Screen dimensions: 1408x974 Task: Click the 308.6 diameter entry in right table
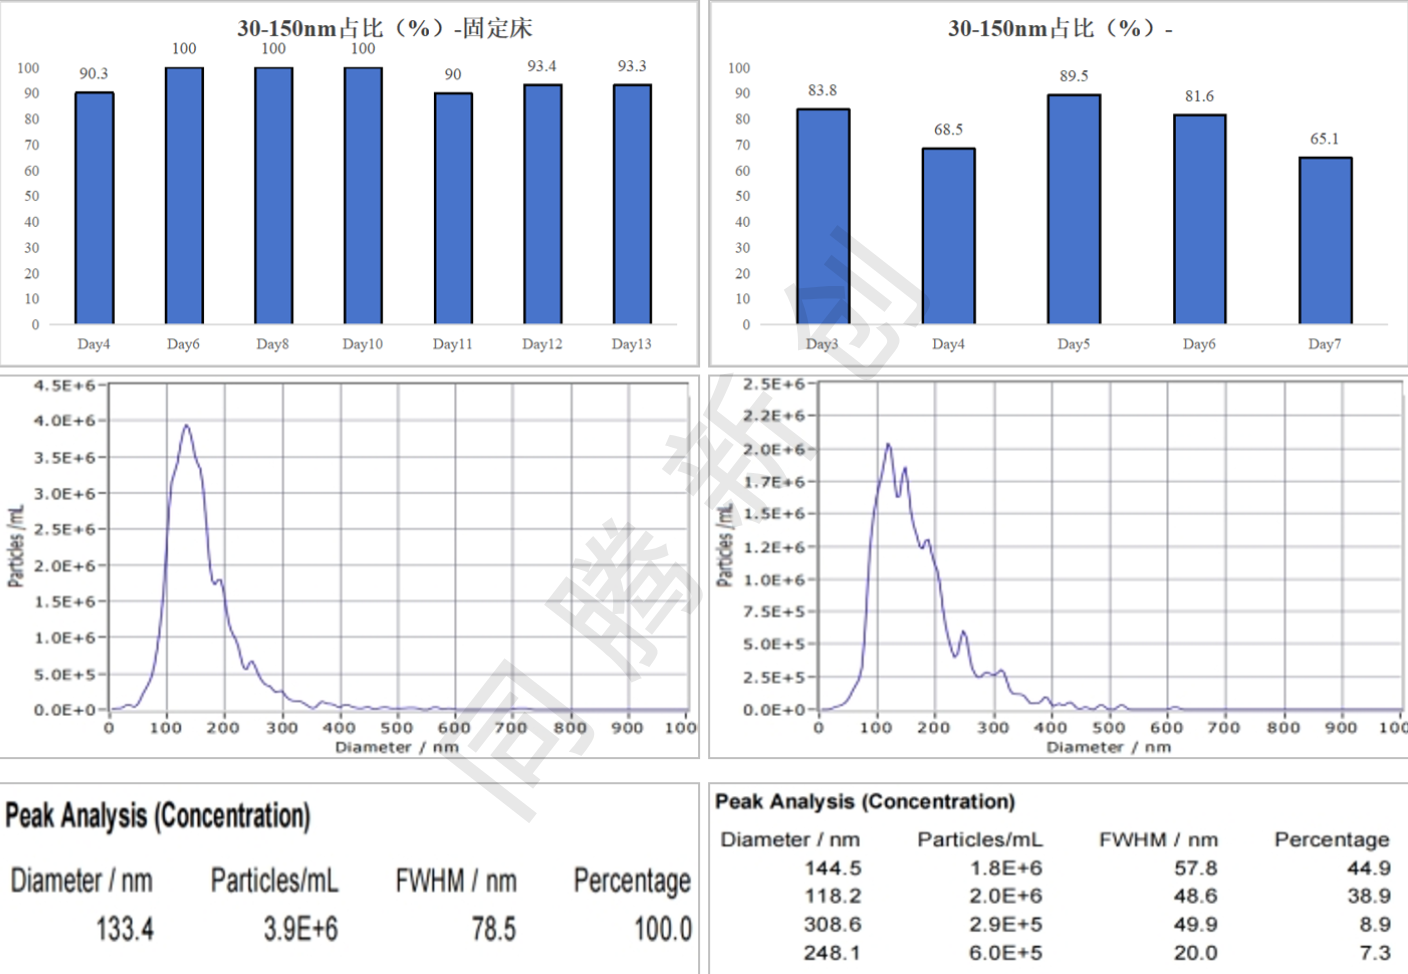(832, 925)
